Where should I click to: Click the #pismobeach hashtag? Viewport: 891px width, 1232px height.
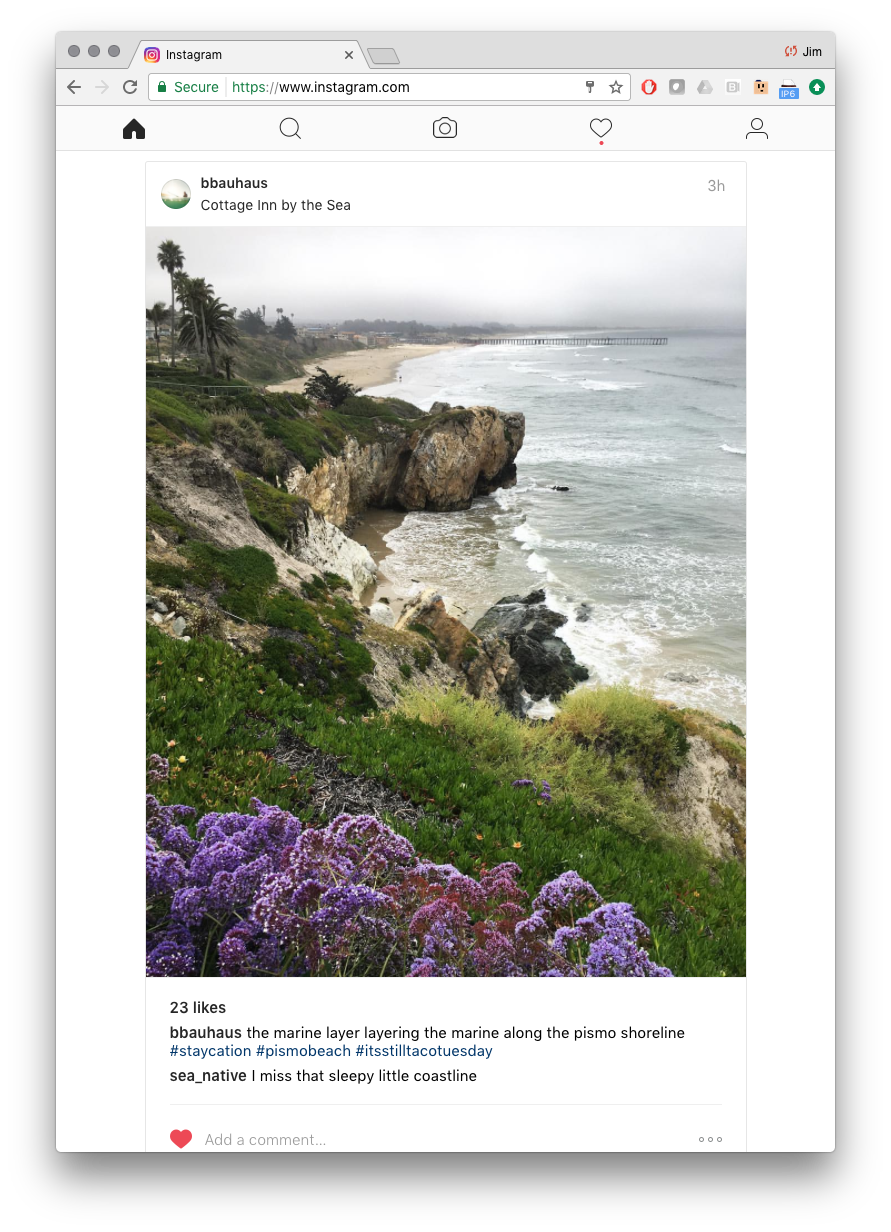(x=303, y=1051)
